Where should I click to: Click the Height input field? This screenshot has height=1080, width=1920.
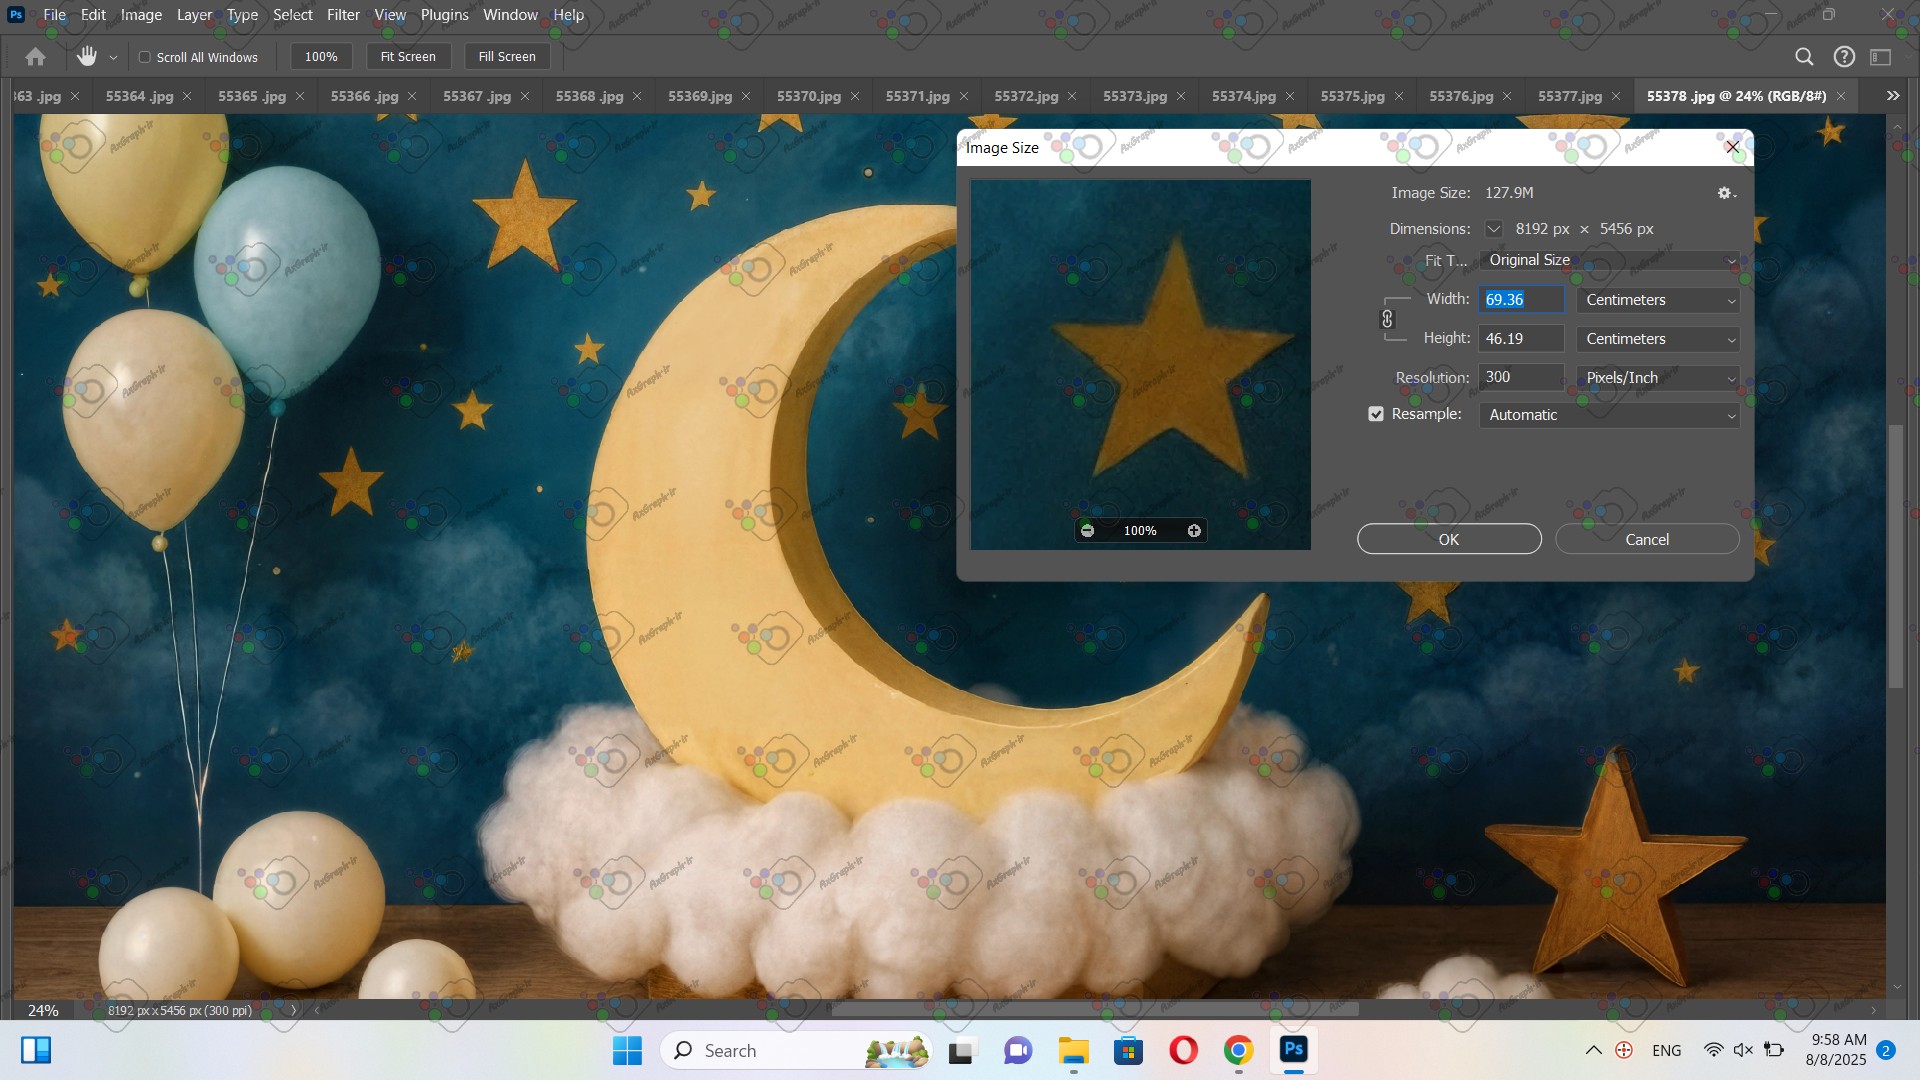1519,339
